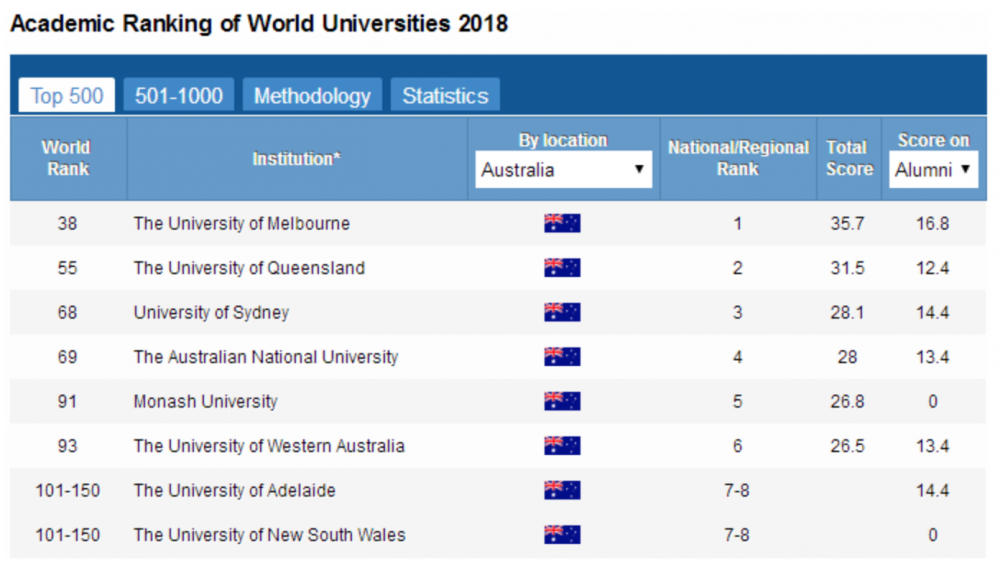
Task: Open The University of Queensland link
Action: click(249, 268)
